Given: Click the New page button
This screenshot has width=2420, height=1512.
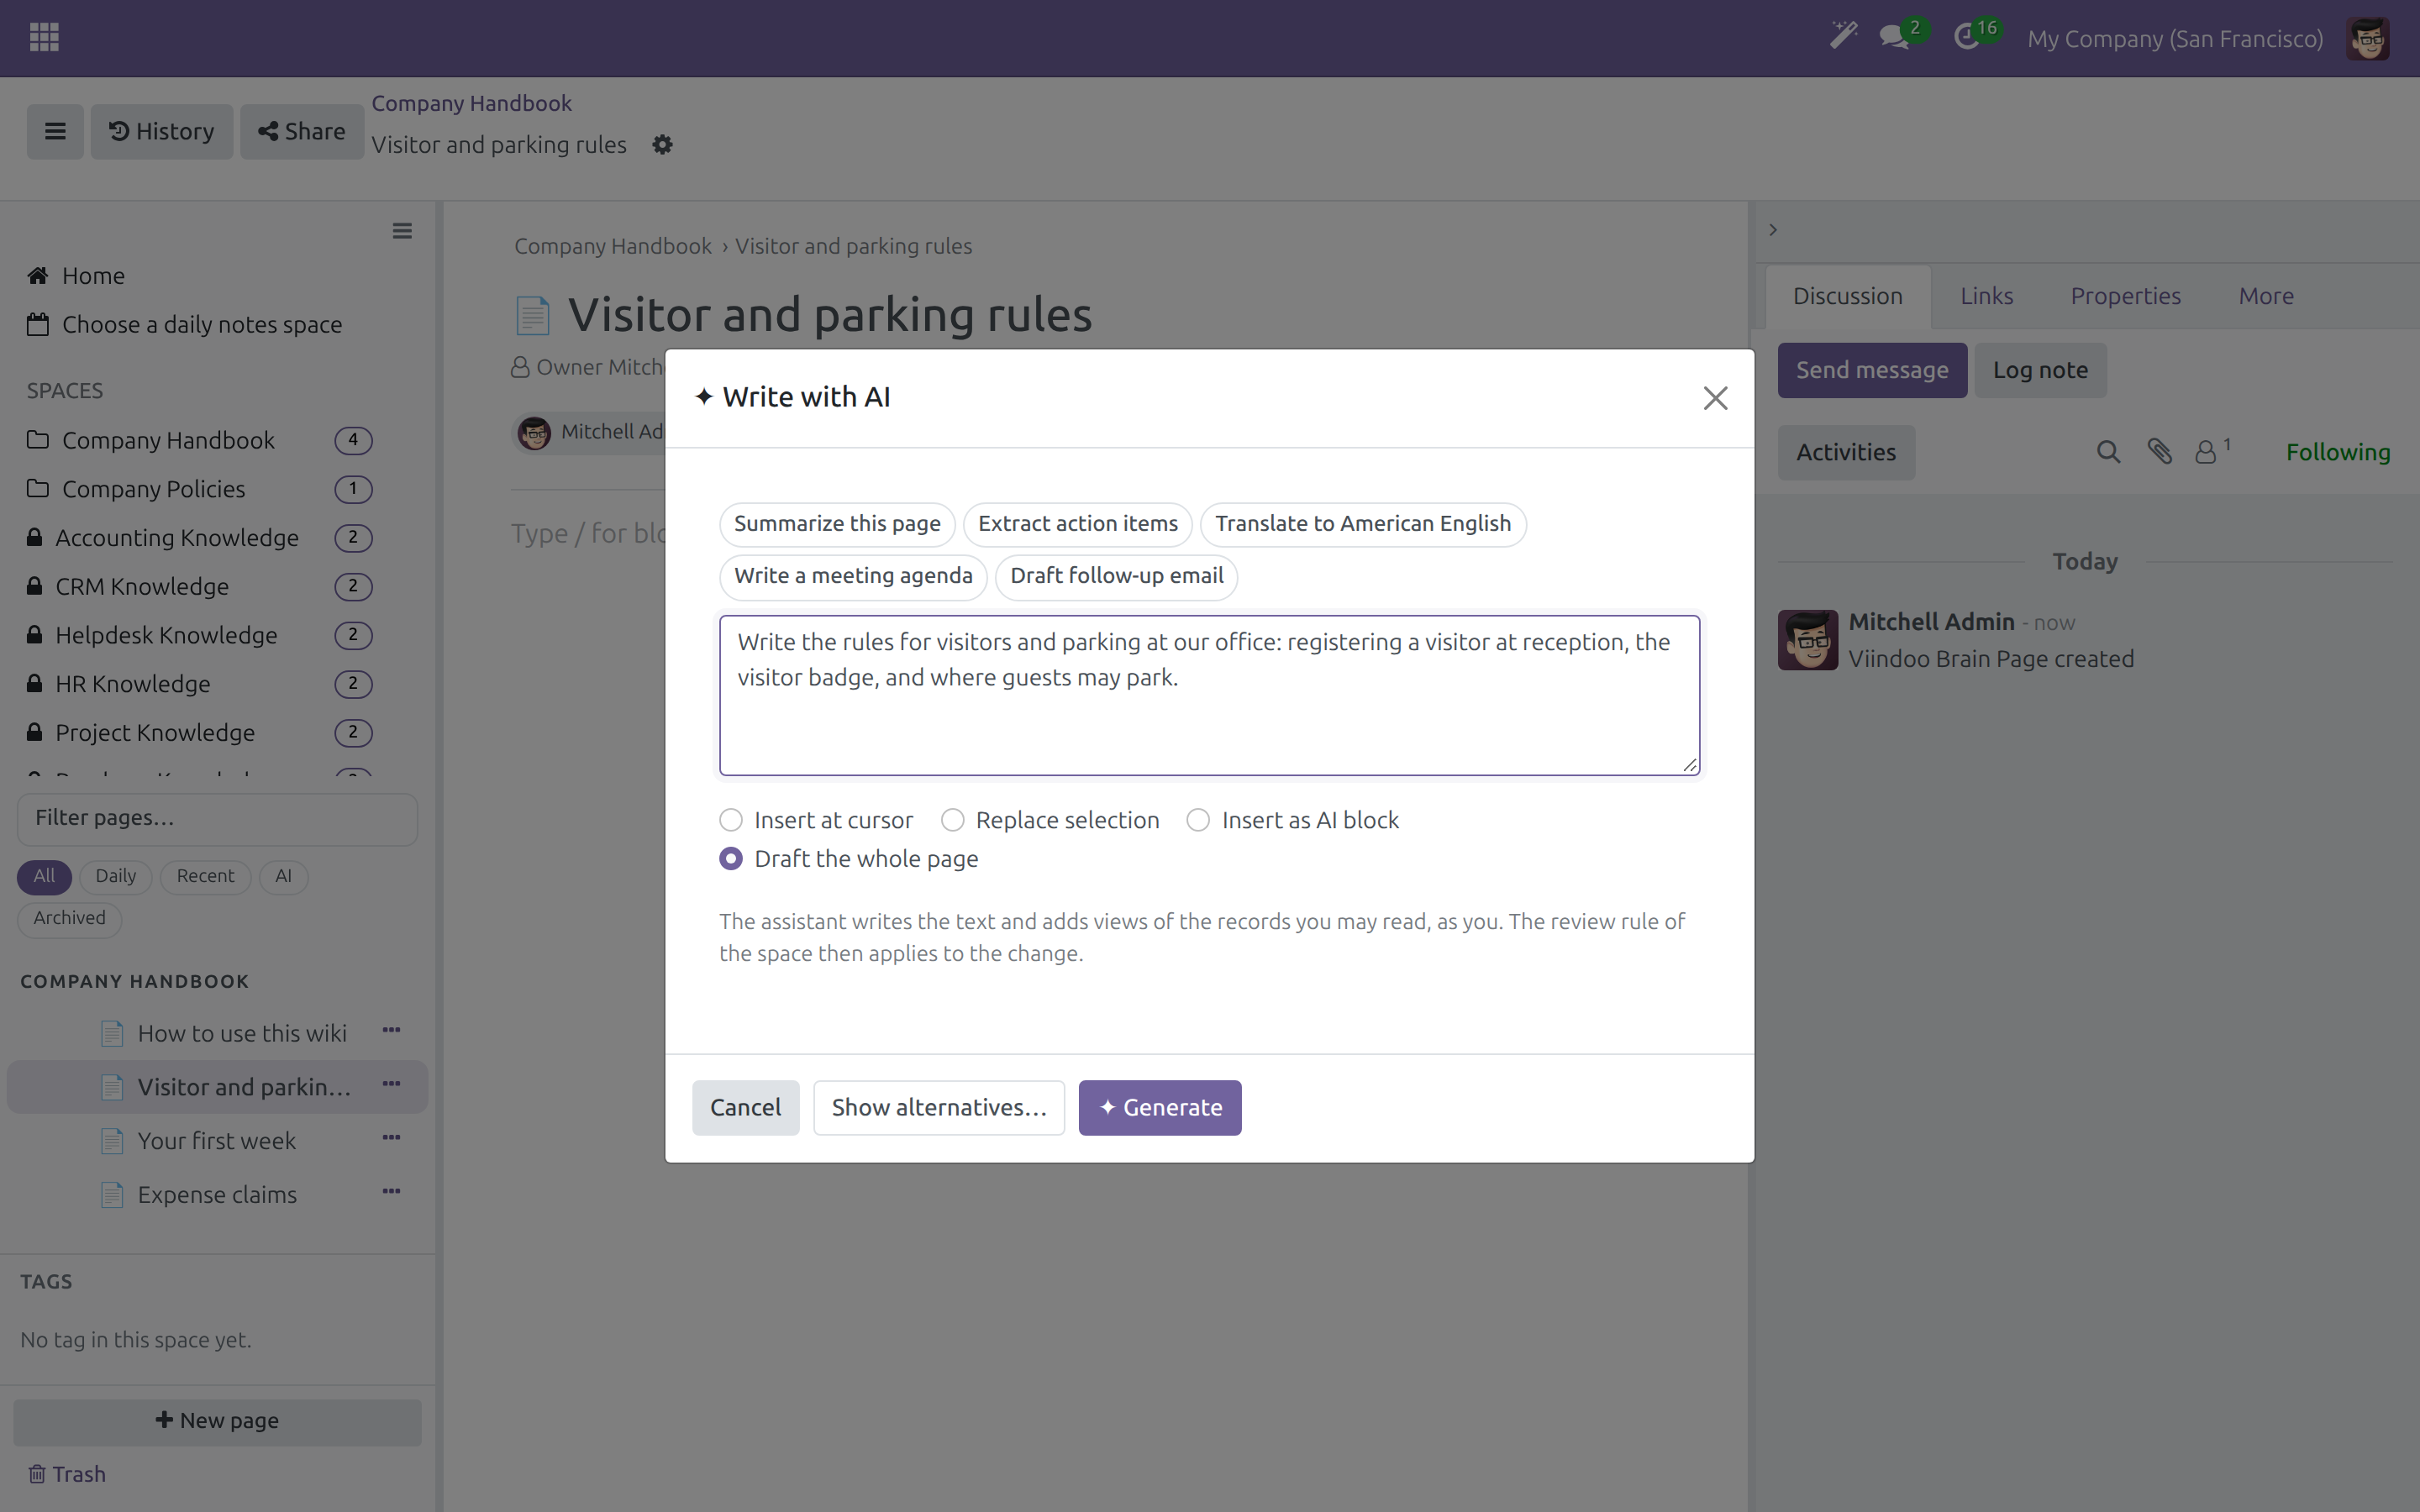Looking at the screenshot, I should point(217,1421).
